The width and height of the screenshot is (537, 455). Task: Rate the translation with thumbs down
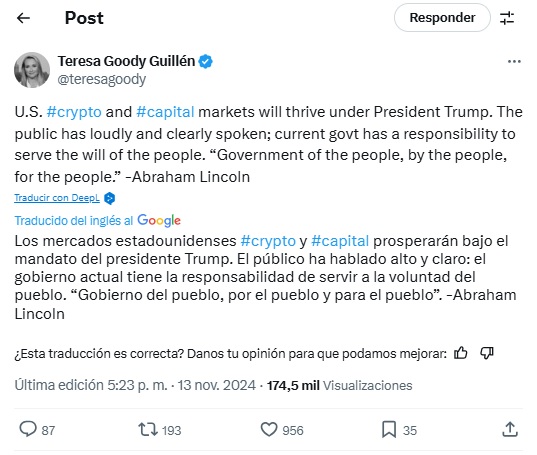(487, 353)
